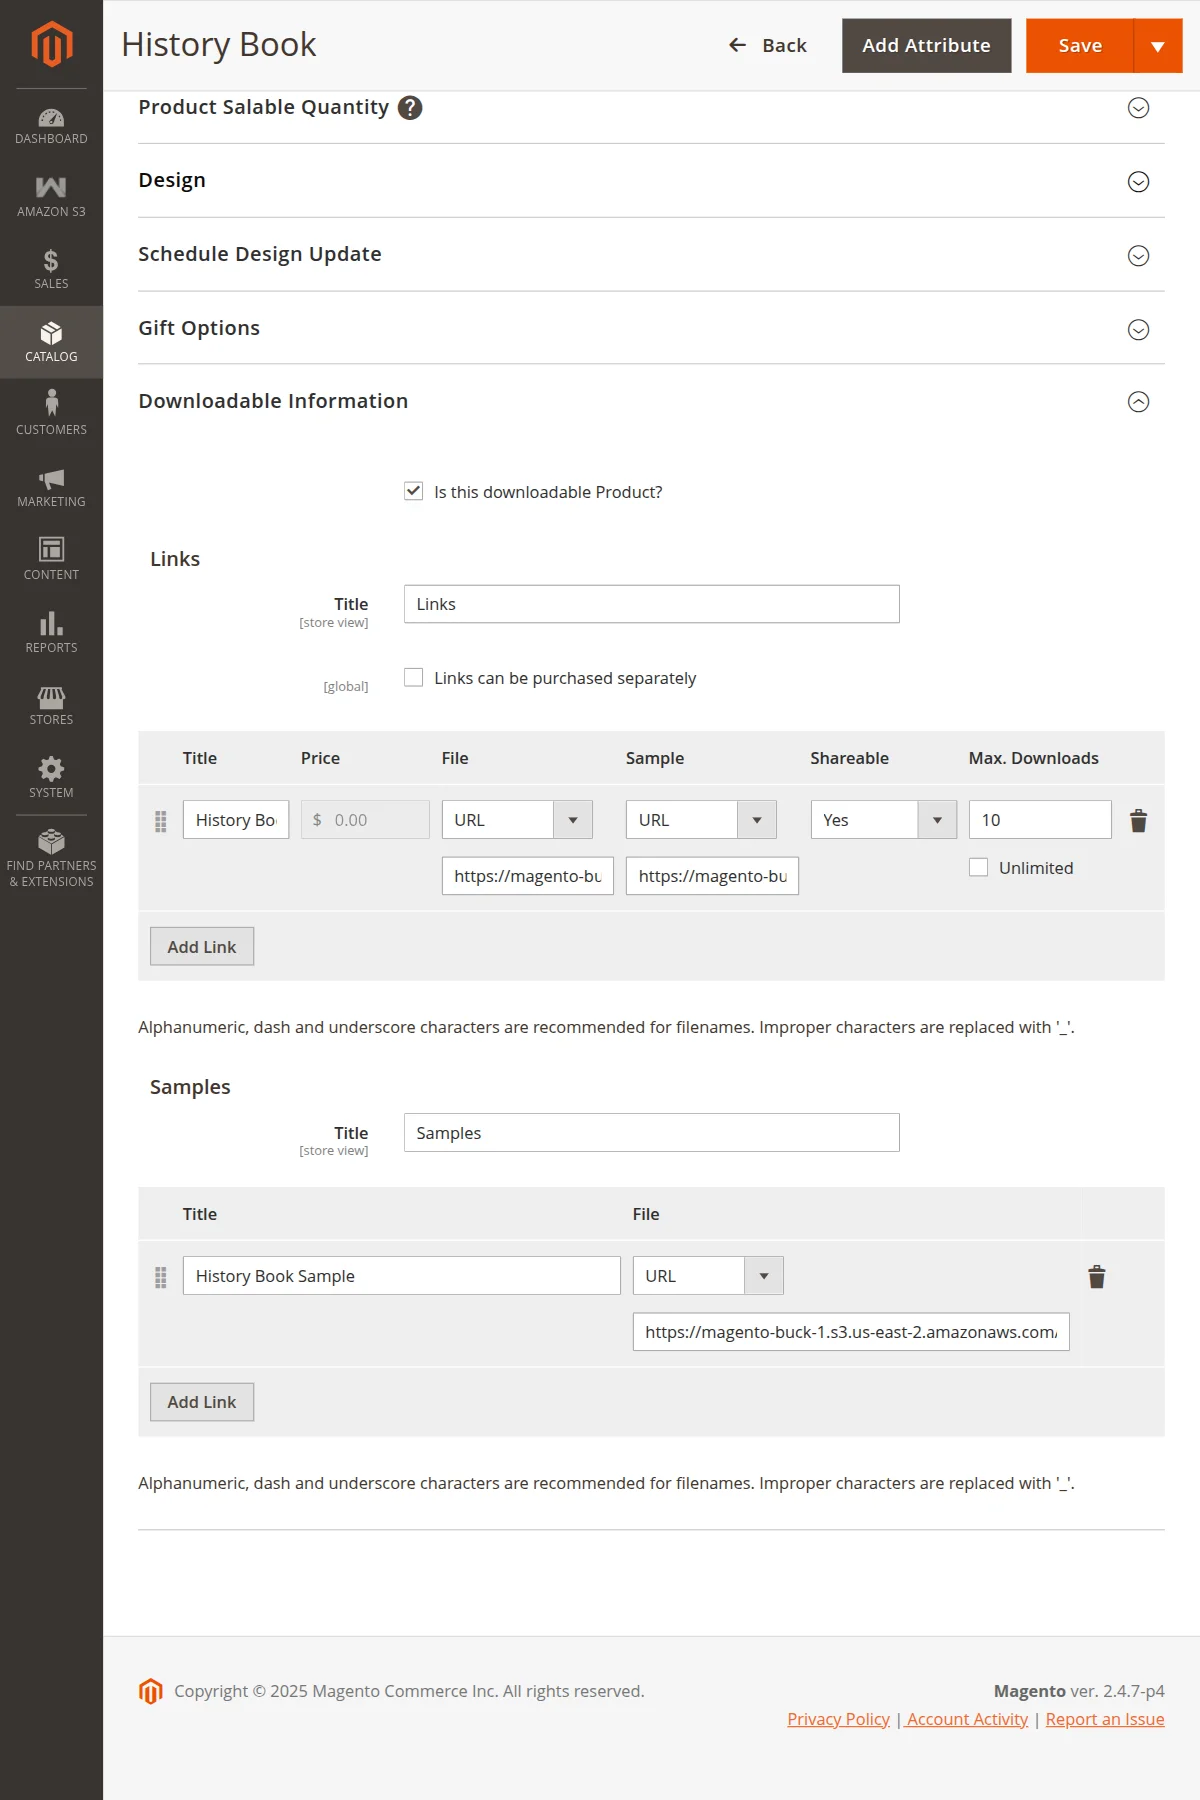Uncheck 'Is this downloadable Product?' checkbox
Image resolution: width=1200 pixels, height=1800 pixels.
413,491
